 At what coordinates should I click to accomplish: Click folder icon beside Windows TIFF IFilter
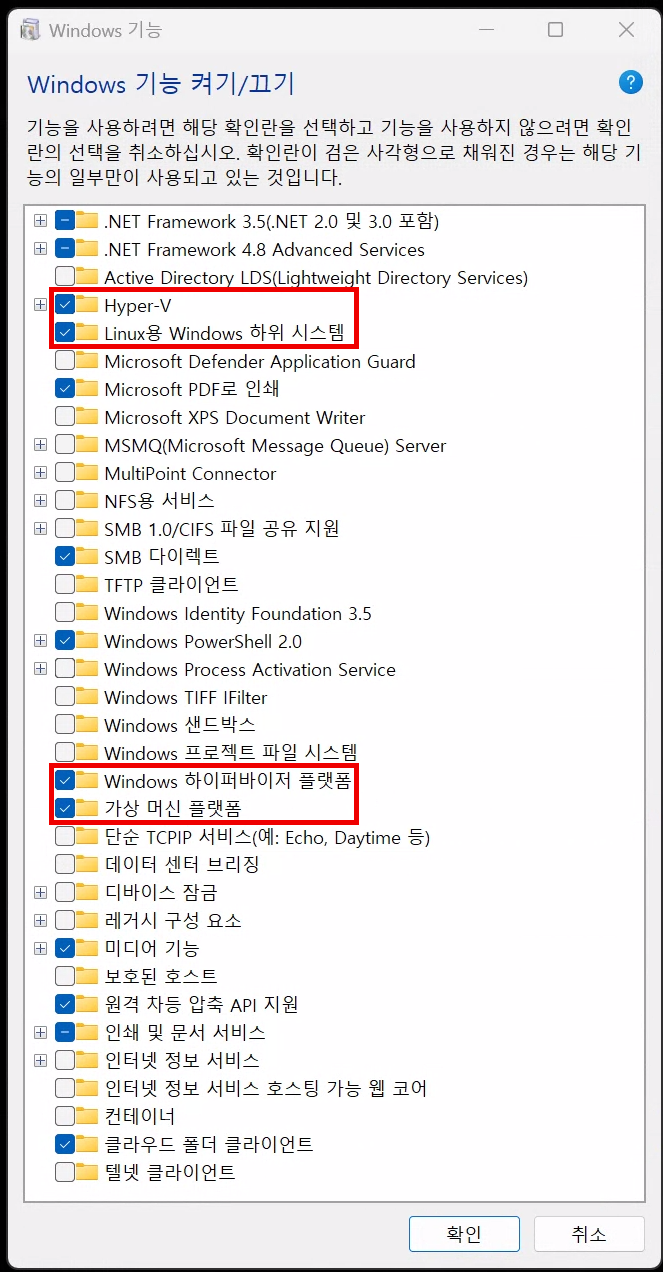pos(87,696)
